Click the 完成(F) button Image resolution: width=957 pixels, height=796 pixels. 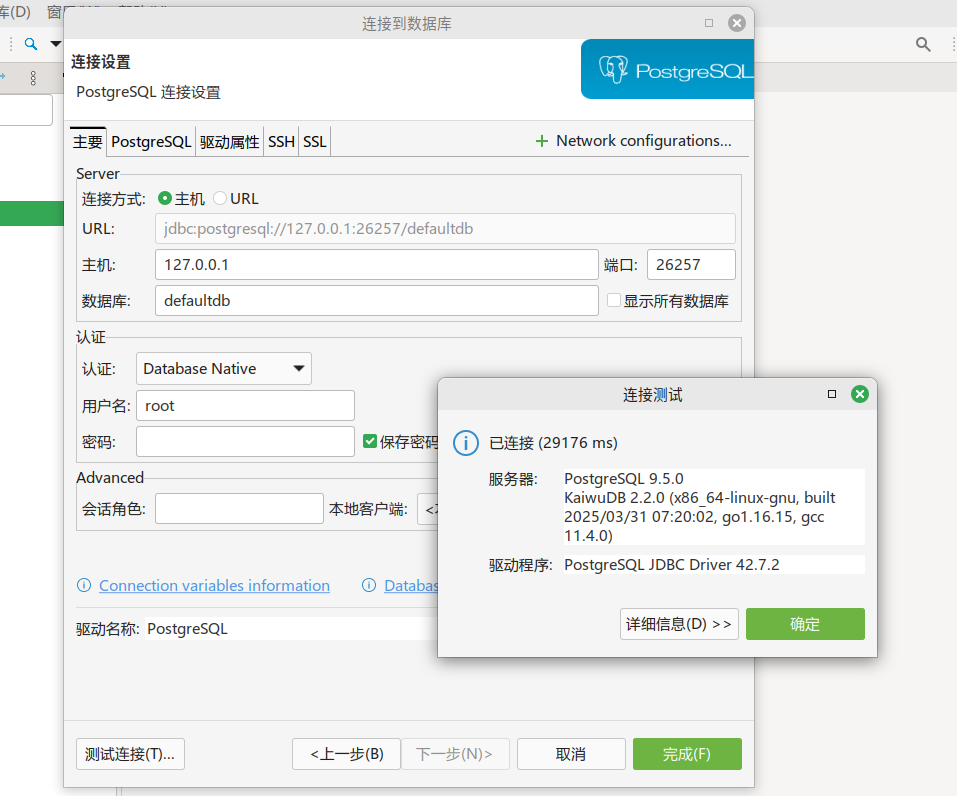point(687,754)
